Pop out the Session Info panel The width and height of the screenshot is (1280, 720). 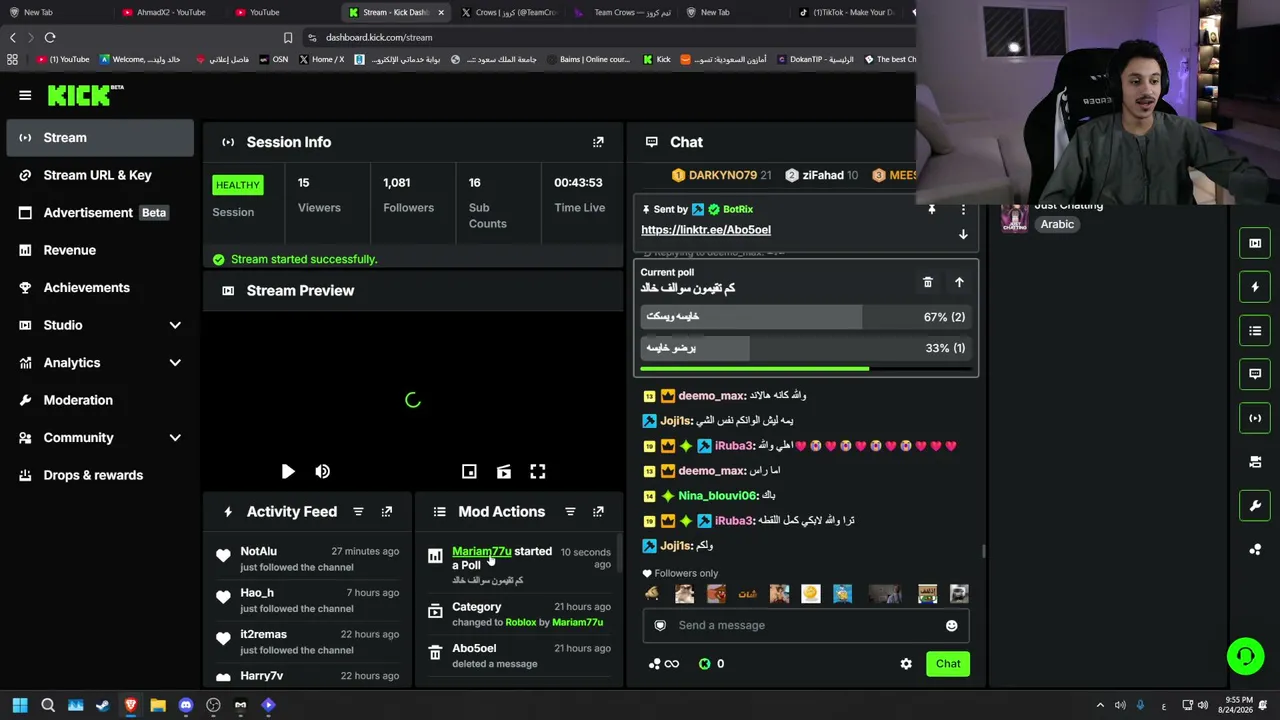[598, 142]
